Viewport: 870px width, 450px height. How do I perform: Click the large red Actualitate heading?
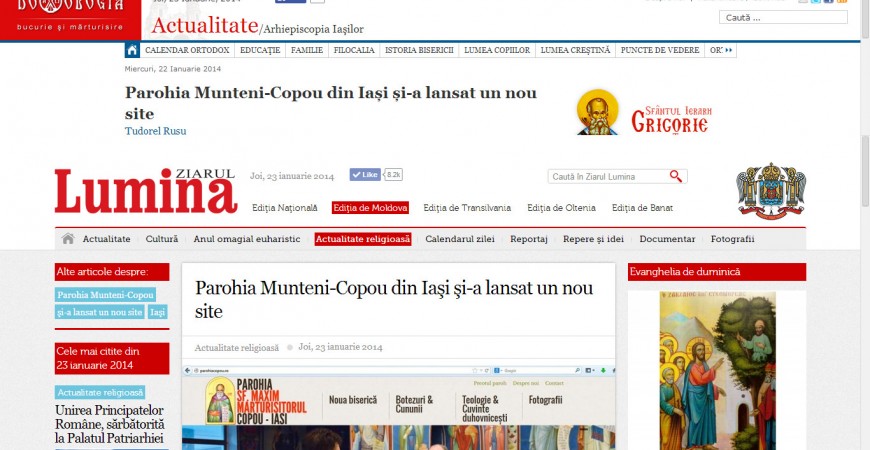[205, 25]
